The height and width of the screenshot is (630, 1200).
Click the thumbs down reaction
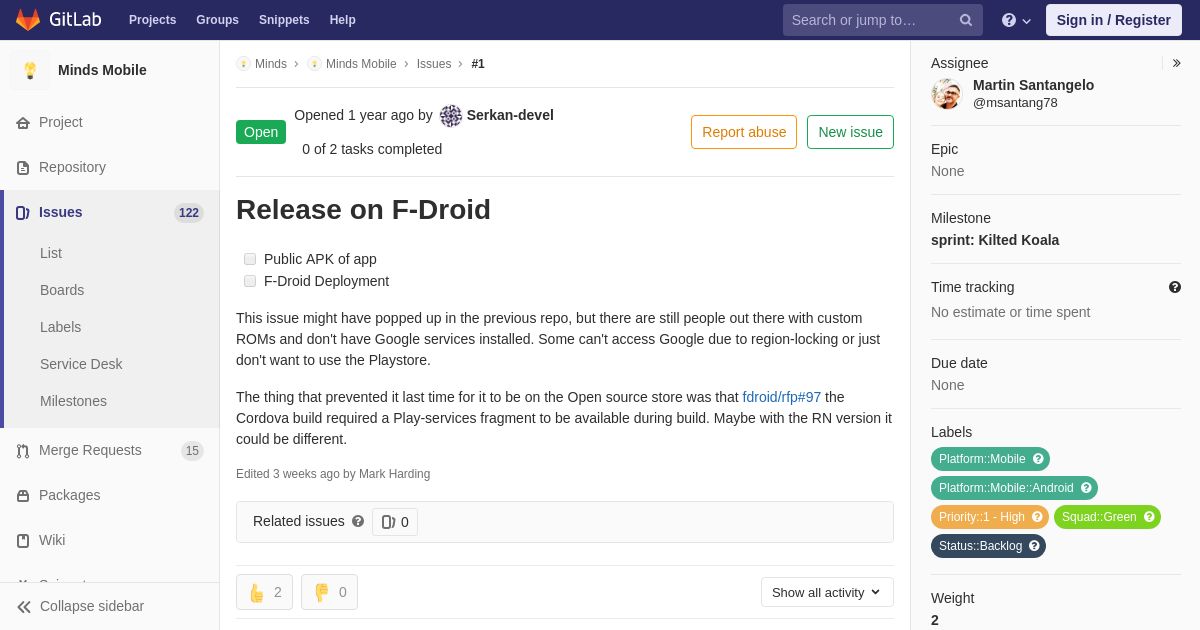pos(329,592)
